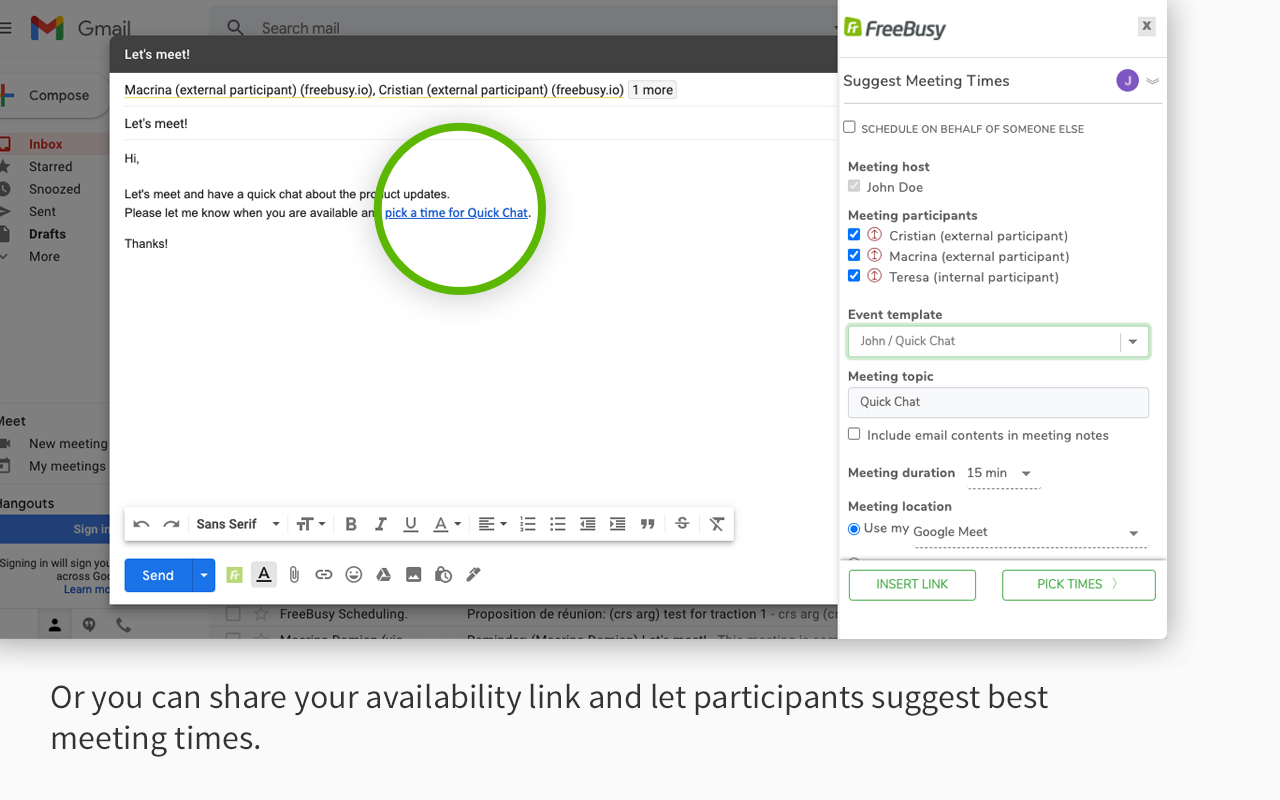Toggle italic formatting in the email
The width and height of the screenshot is (1280, 800).
380,524
